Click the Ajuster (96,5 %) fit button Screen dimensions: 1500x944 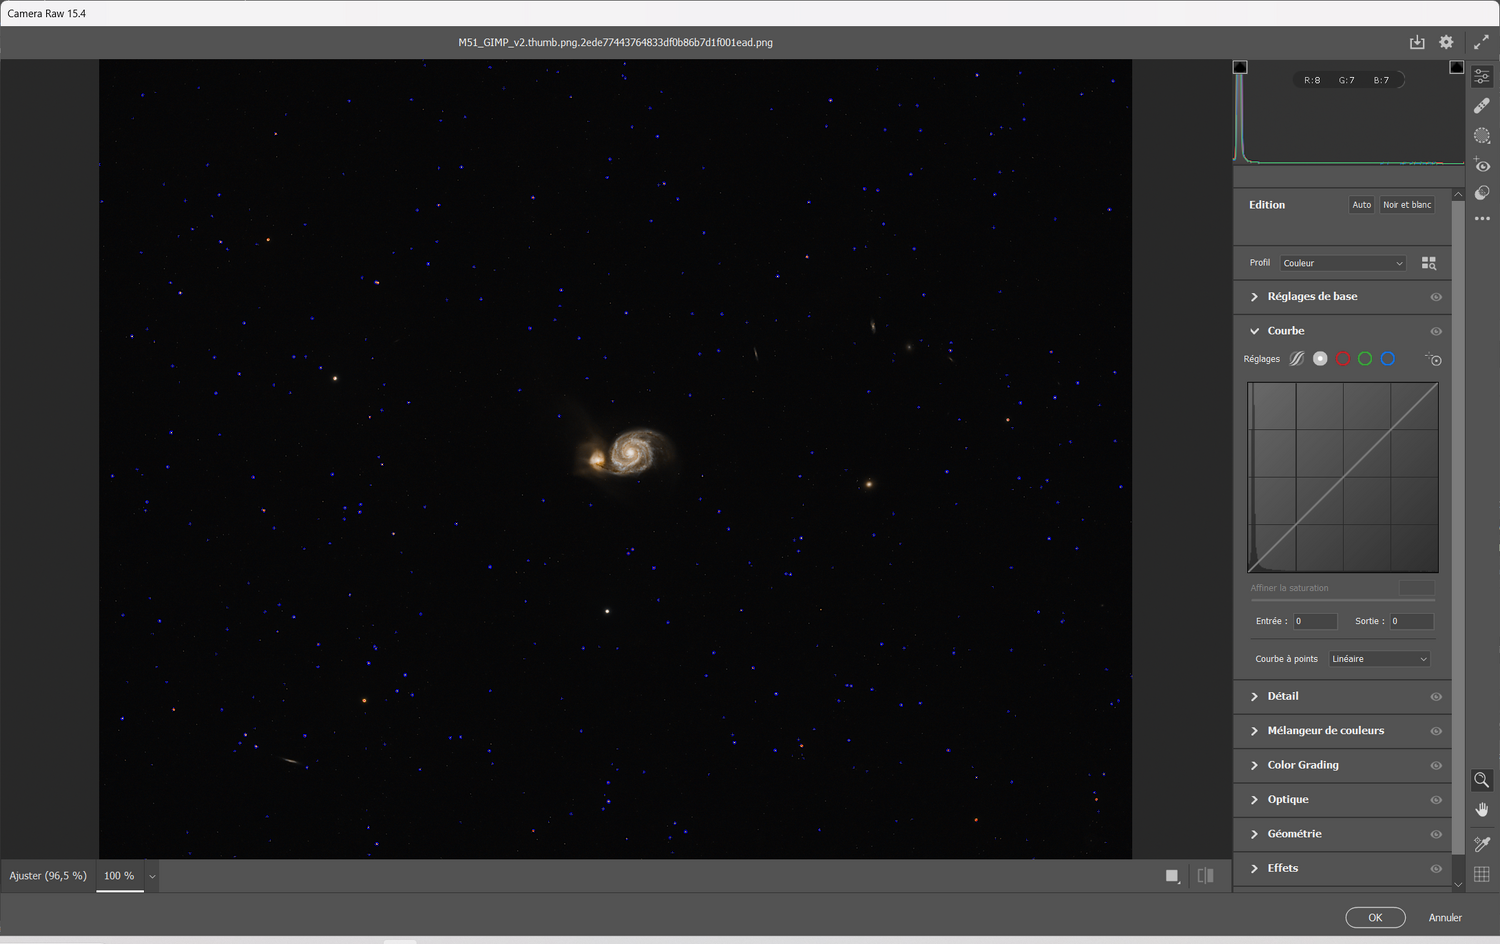pyautogui.click(x=48, y=876)
